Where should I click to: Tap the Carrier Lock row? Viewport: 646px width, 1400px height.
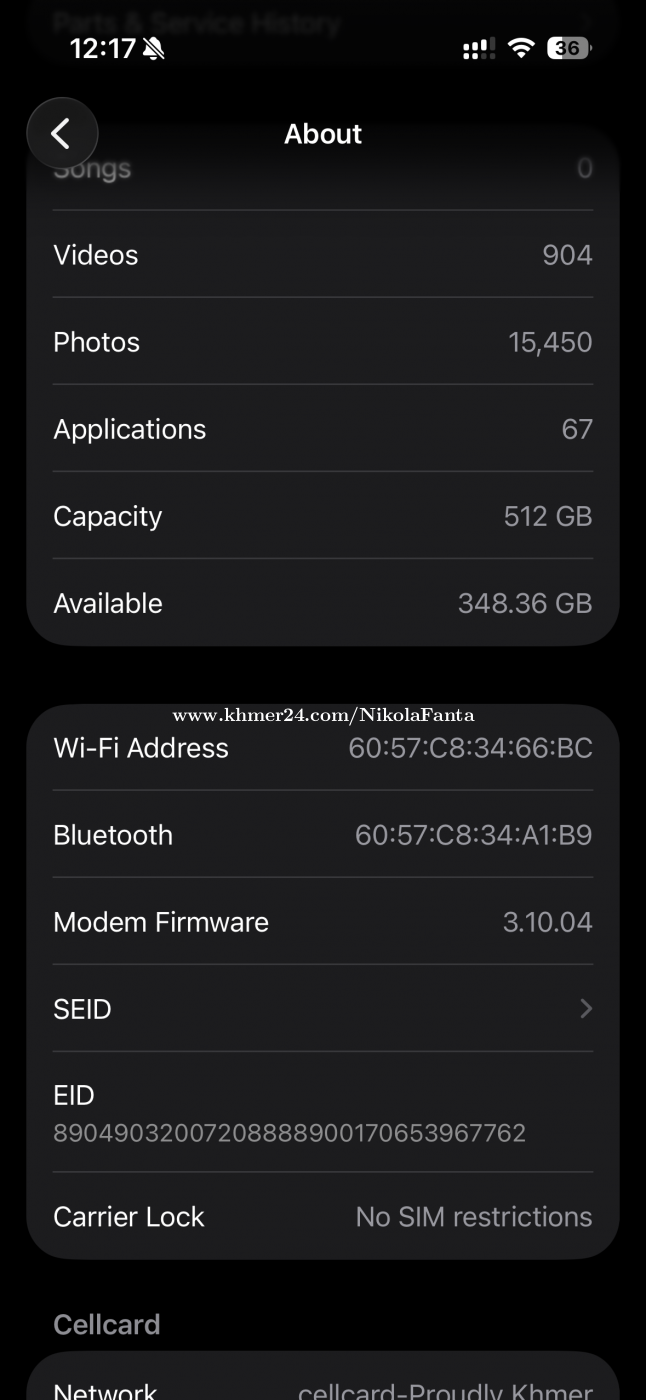pos(322,1217)
